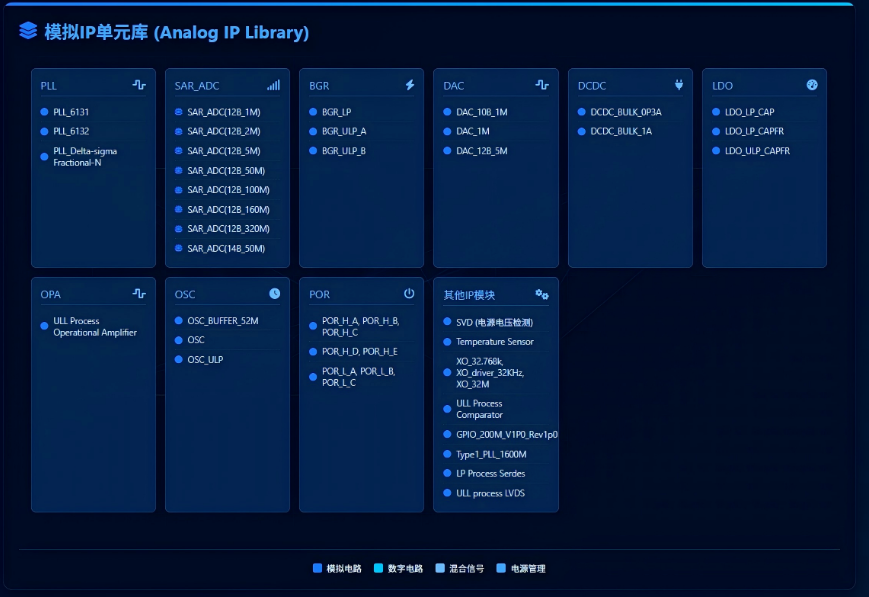Select BGR_ULP_A in the BGR list
This screenshot has height=597, width=869.
[343, 131]
